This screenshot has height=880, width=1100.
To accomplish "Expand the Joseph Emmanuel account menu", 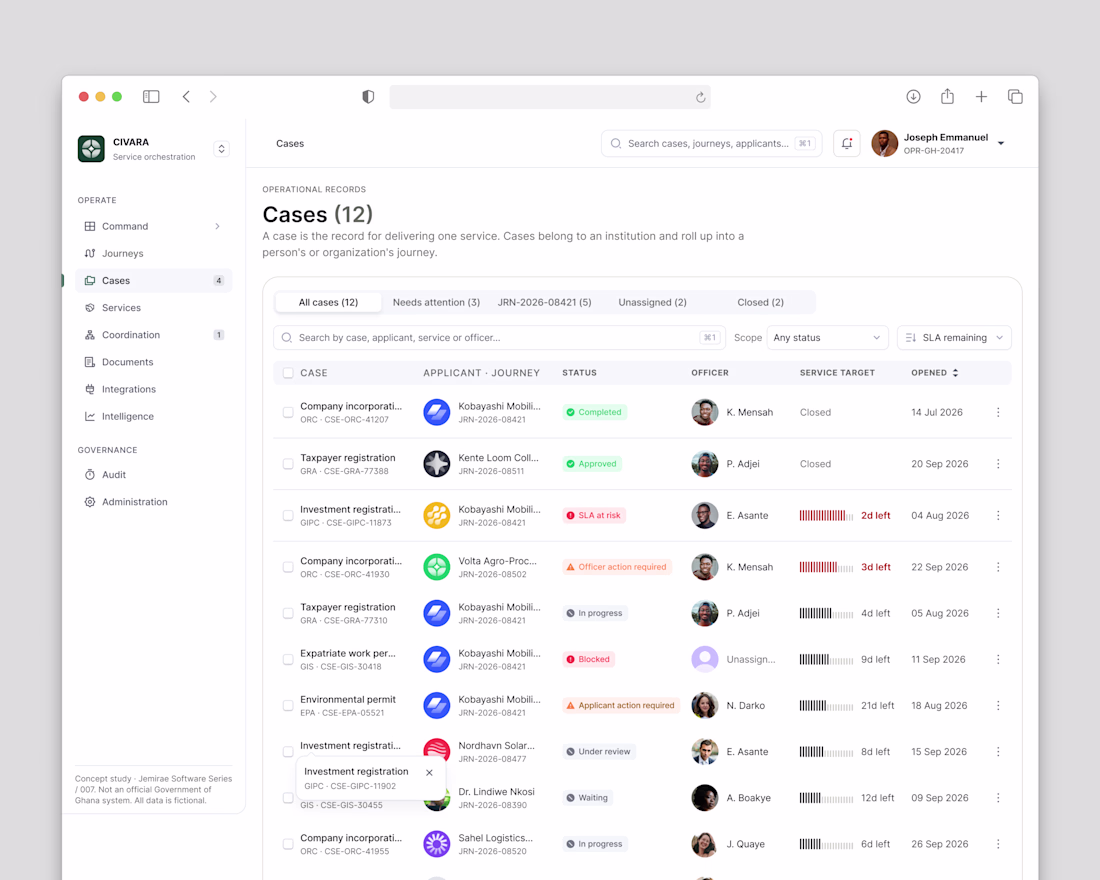I will [1001, 143].
